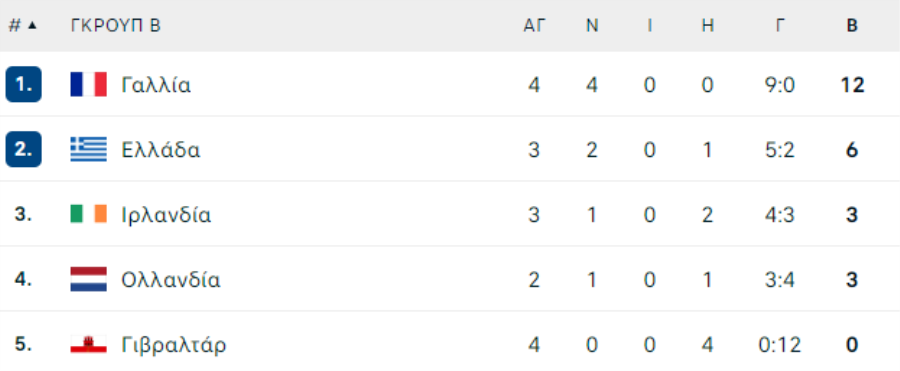Screen dimensions: 900x371
Task: Click the Greece flag icon
Action: (88, 149)
